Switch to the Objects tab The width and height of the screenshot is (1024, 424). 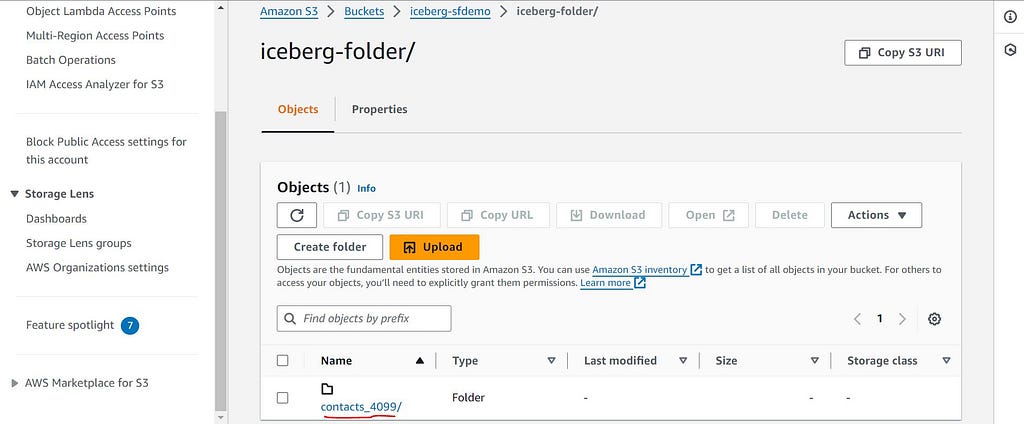pyautogui.click(x=298, y=109)
